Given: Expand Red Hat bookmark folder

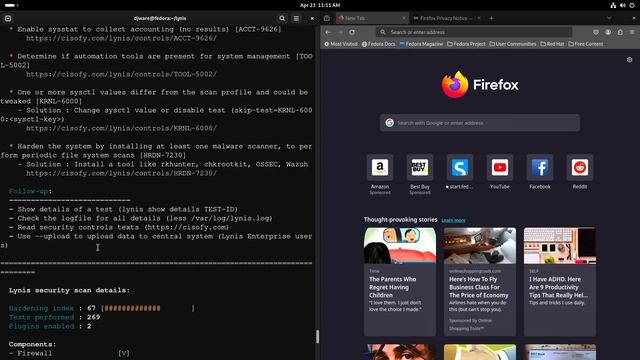Looking at the screenshot, I should click(x=552, y=44).
